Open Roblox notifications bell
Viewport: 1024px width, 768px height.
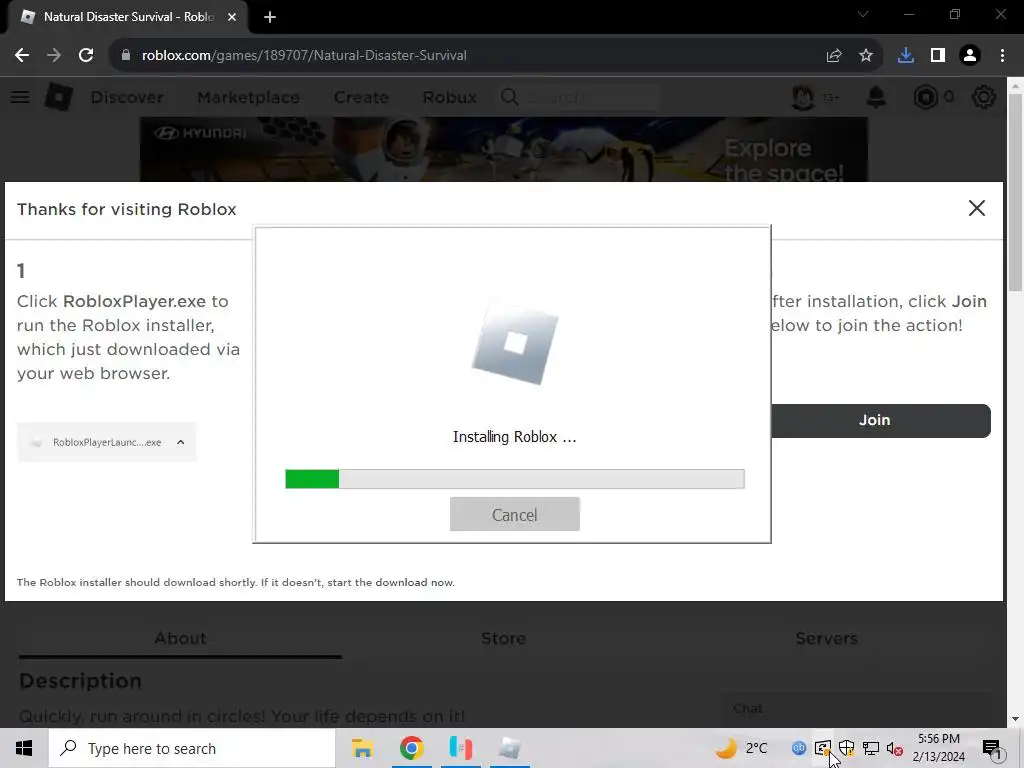coord(876,97)
